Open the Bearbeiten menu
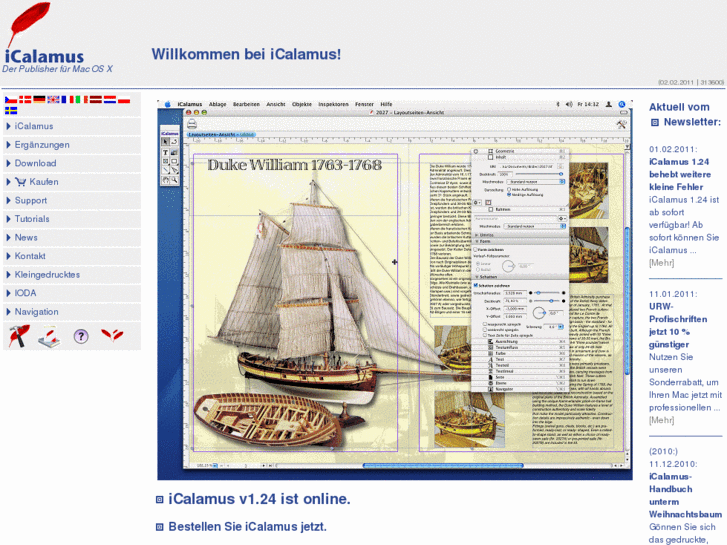 tap(246, 104)
